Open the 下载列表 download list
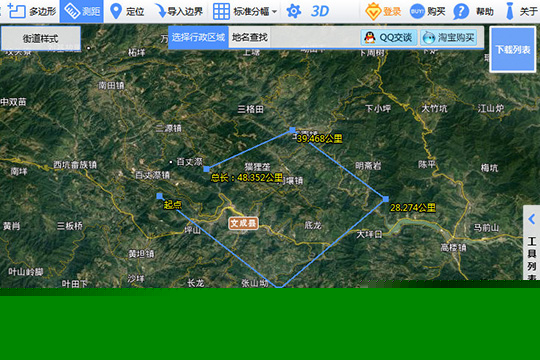The height and width of the screenshot is (360, 540). (513, 50)
